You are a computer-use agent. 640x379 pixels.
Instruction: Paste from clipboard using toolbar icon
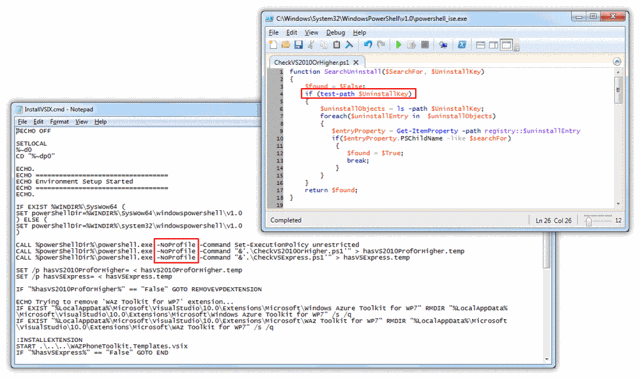point(336,45)
